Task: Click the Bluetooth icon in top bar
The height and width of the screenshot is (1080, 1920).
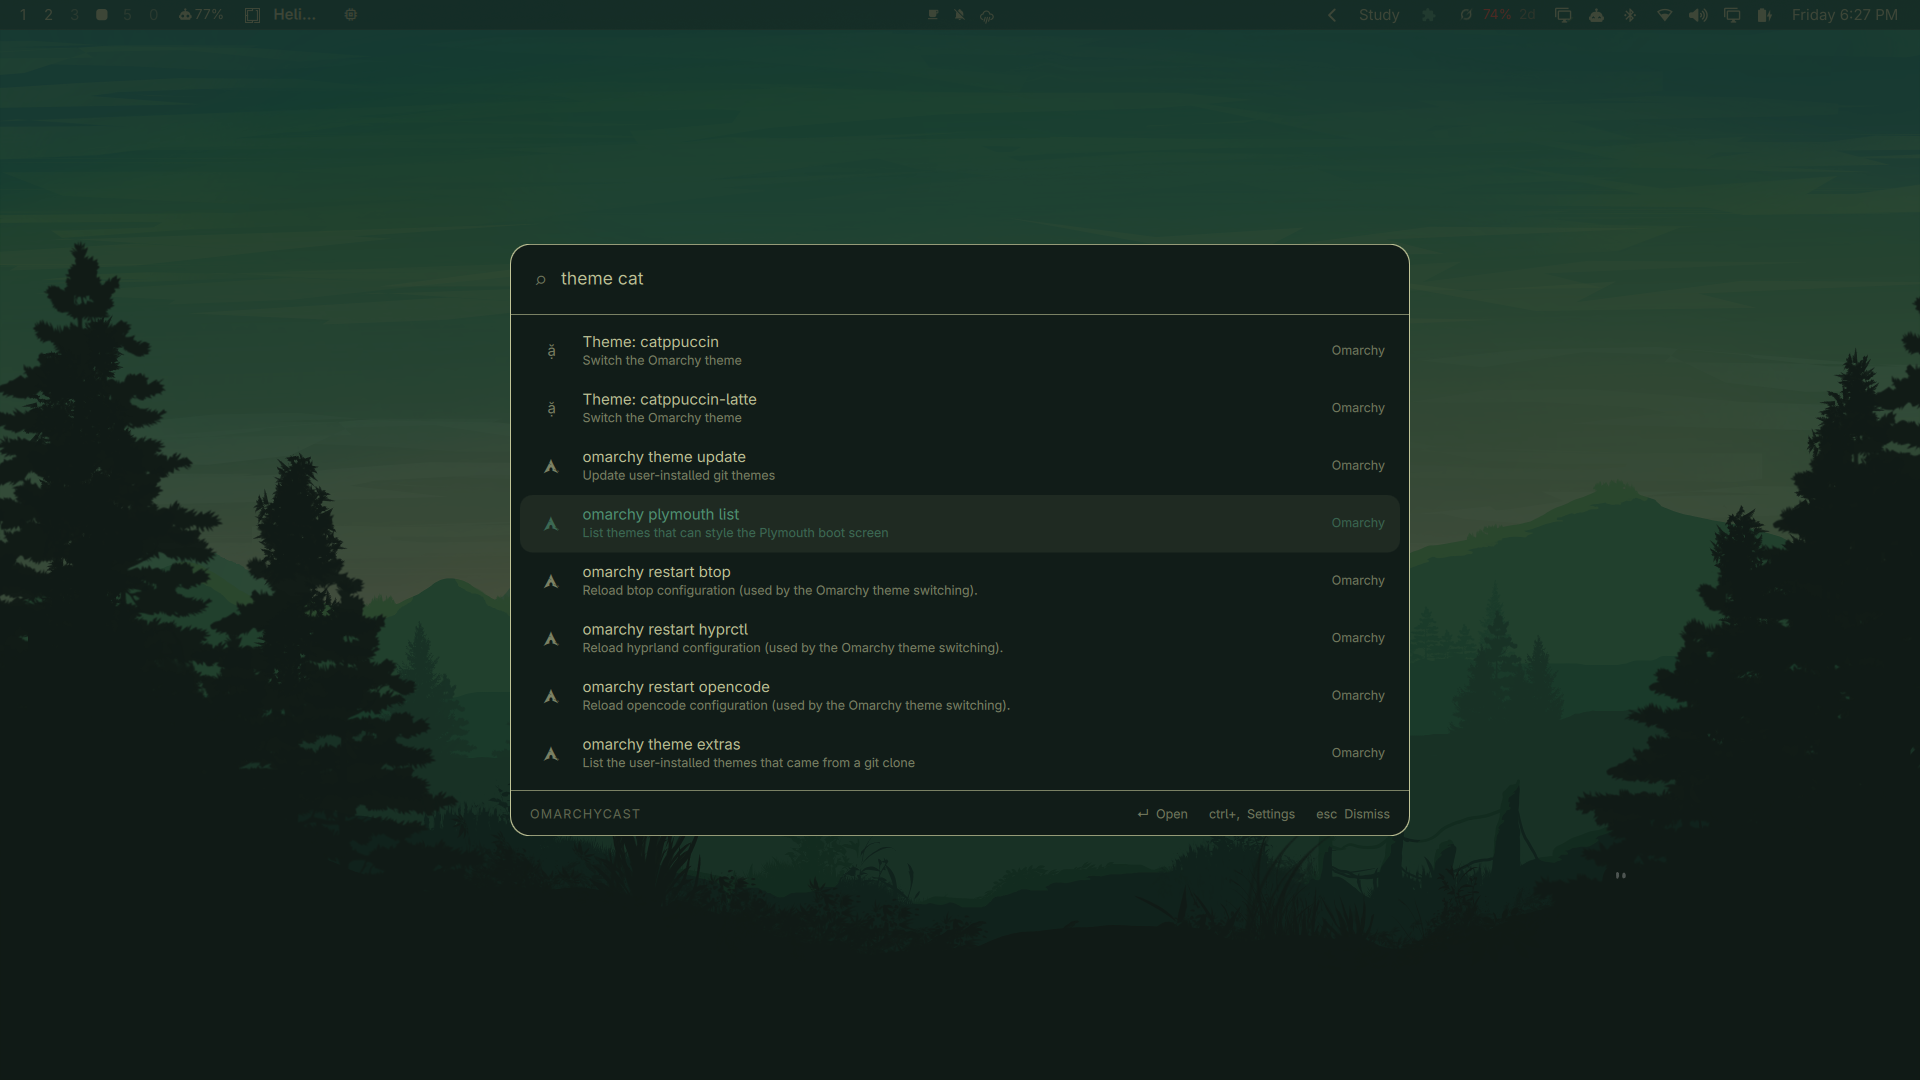Action: click(x=1629, y=15)
